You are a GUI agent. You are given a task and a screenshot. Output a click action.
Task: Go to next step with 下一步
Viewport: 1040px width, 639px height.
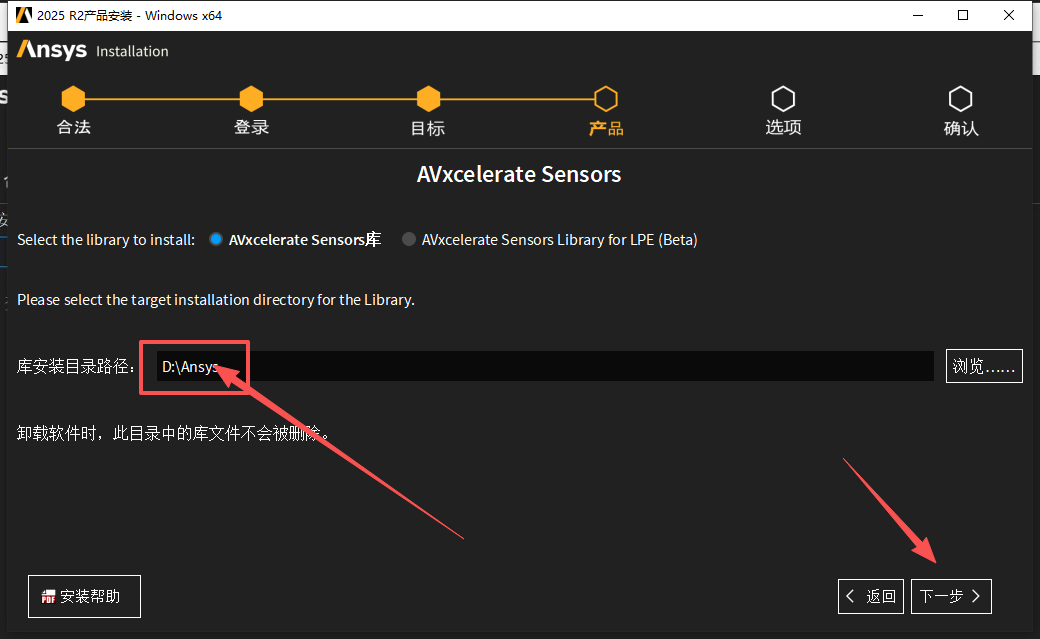pos(951,596)
